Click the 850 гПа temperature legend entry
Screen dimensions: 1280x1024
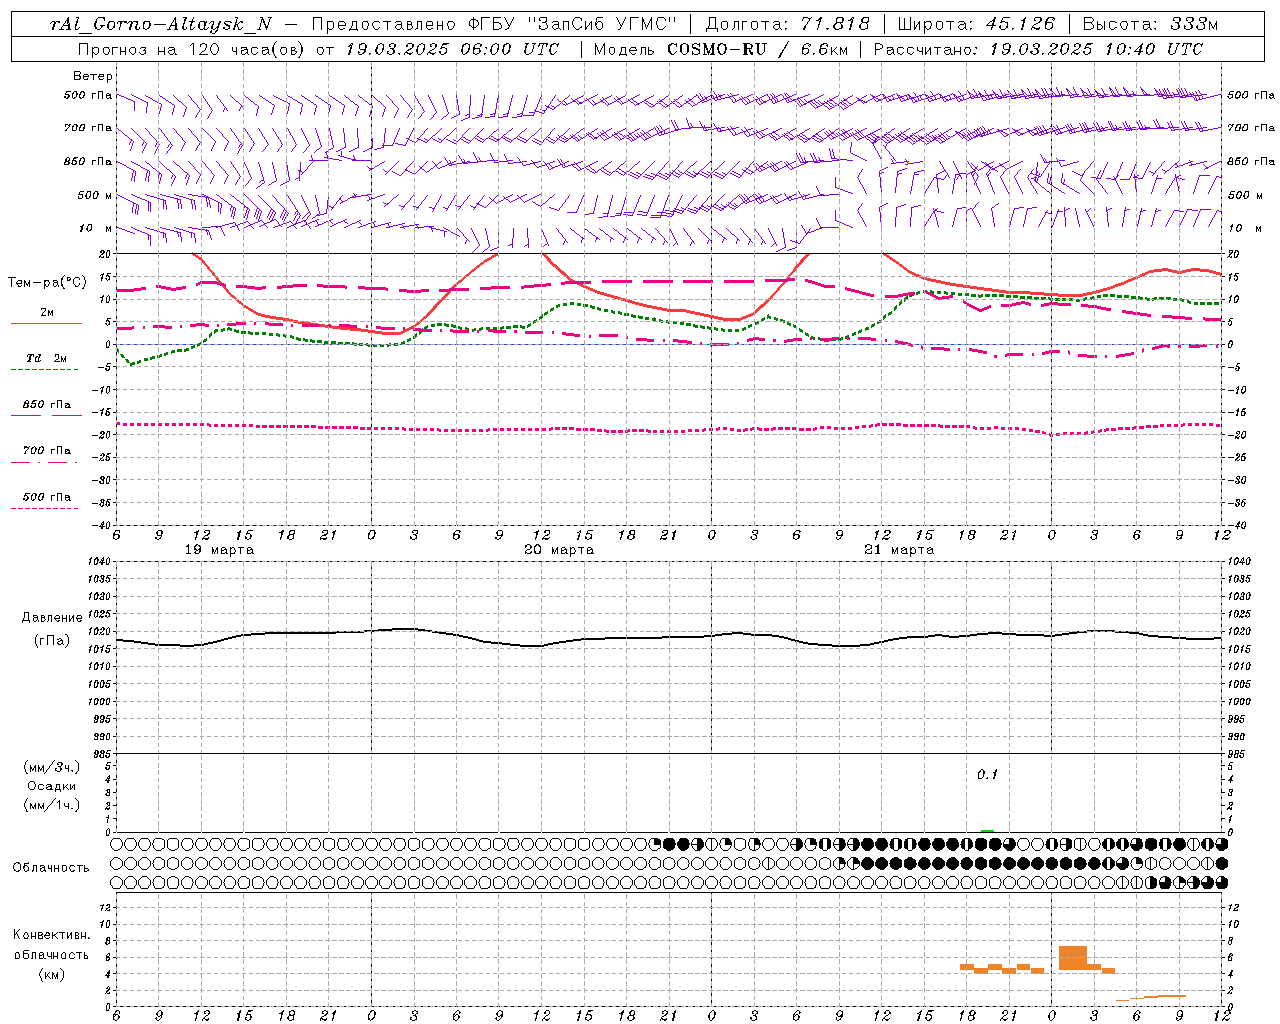(47, 405)
